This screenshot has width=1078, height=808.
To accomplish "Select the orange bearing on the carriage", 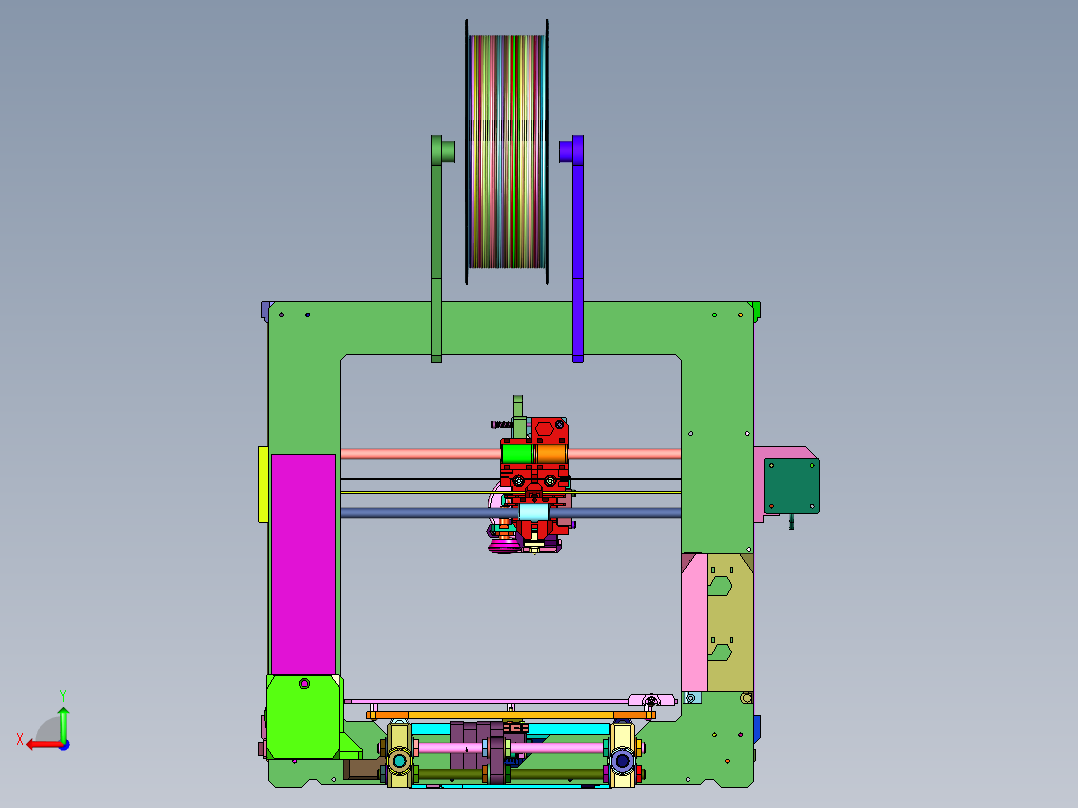I will pyautogui.click(x=551, y=453).
